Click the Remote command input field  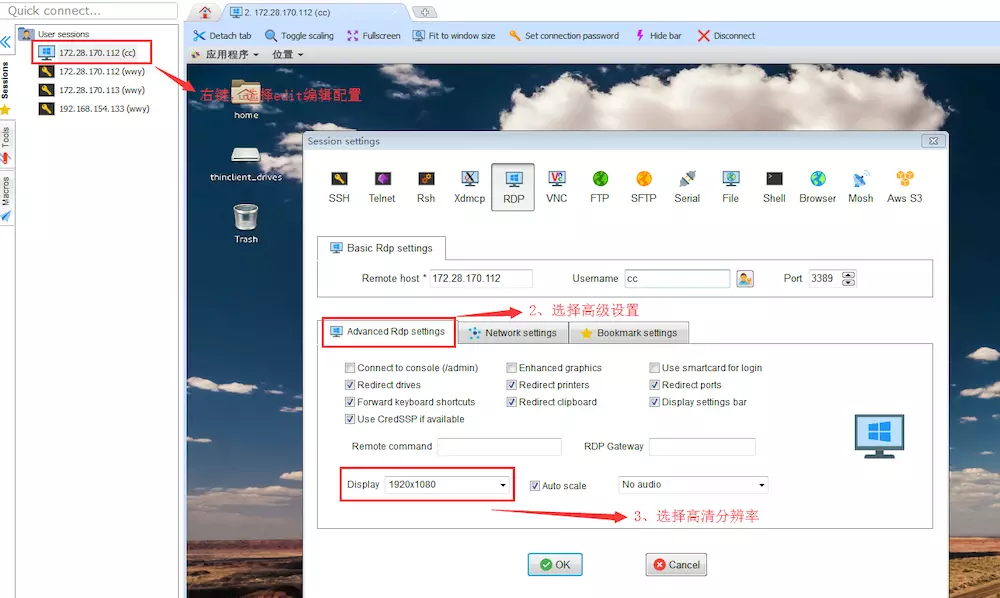coord(499,447)
